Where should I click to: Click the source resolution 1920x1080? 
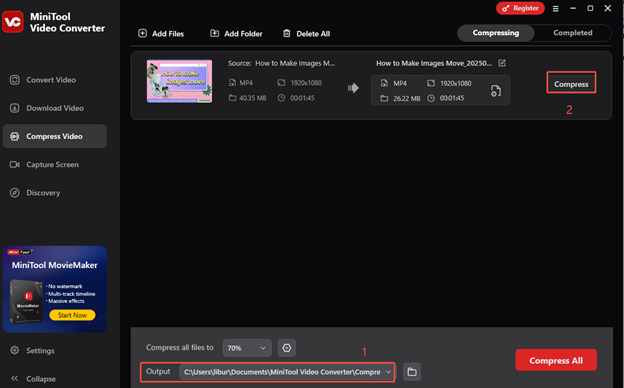click(306, 83)
